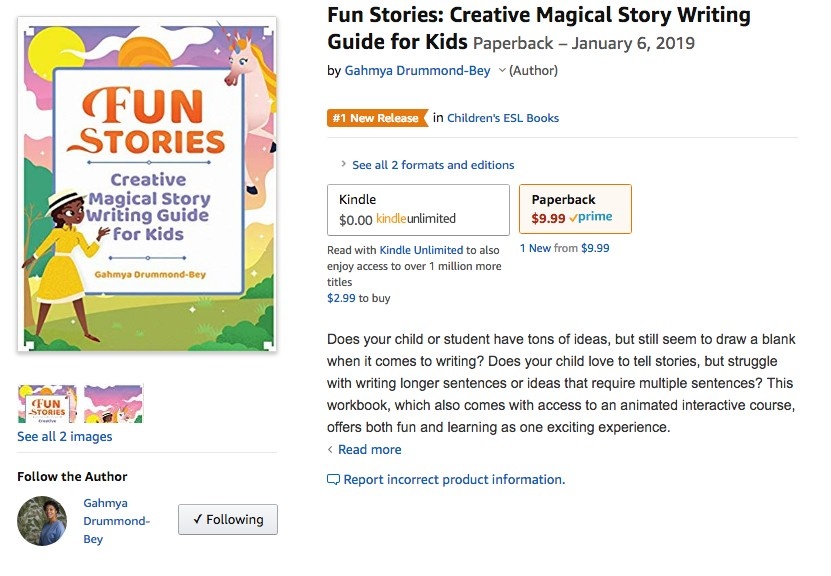
Task: Click the large Fun Stories book cover
Action: [x=147, y=183]
